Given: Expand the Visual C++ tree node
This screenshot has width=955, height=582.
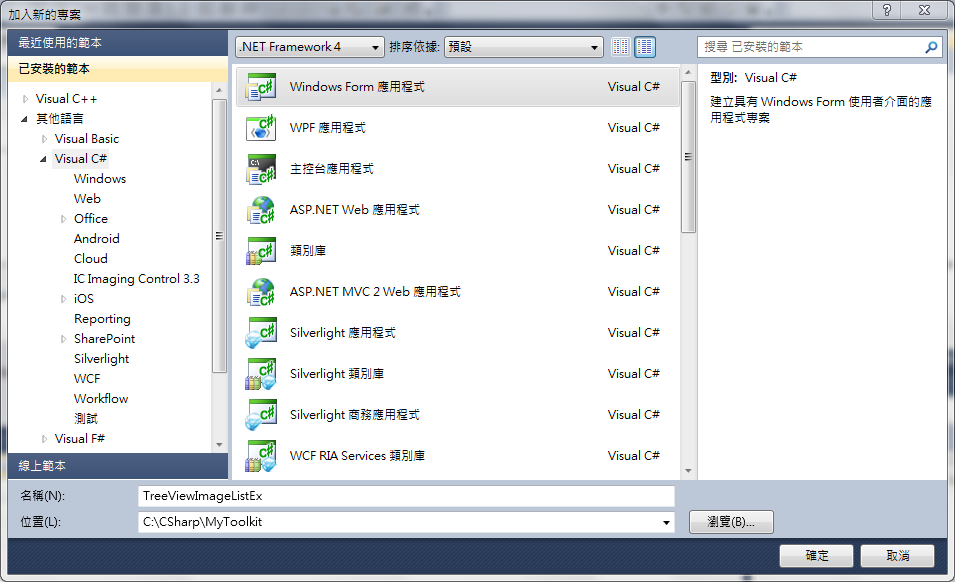Looking at the screenshot, I should 25,99.
